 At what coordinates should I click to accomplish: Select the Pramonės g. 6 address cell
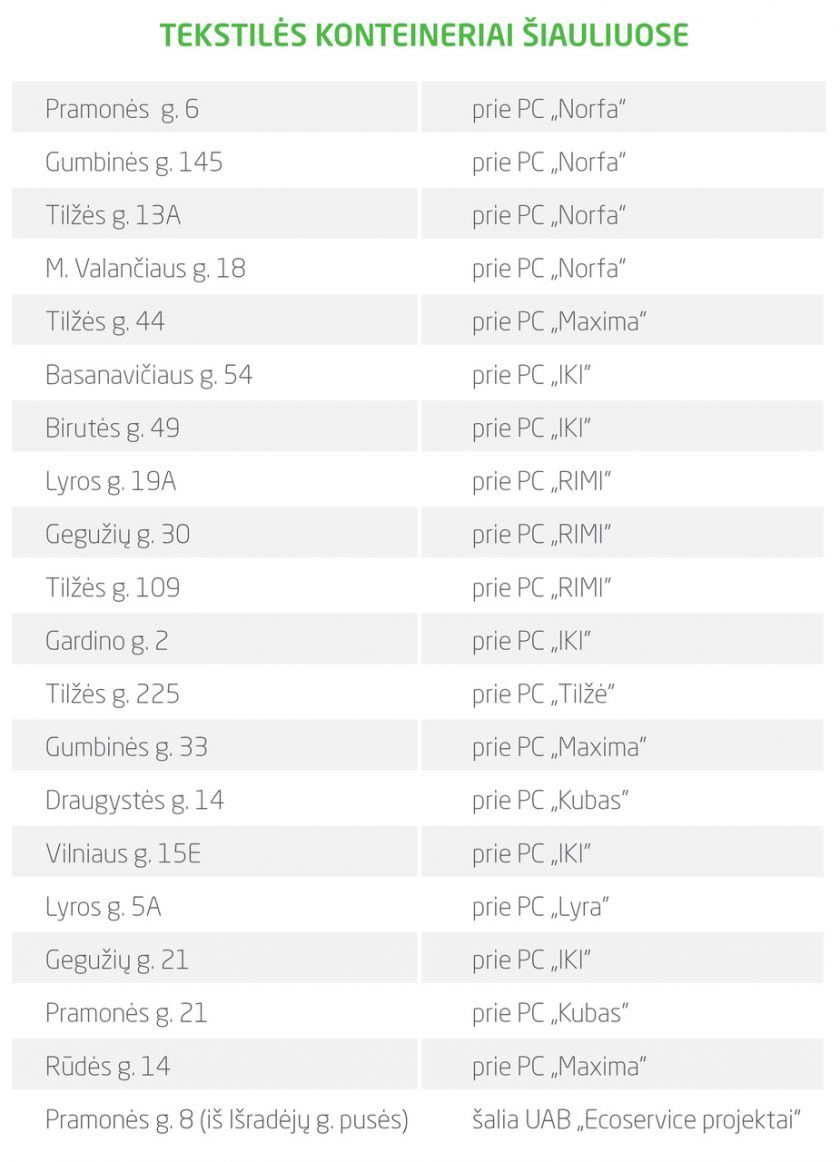[122, 109]
